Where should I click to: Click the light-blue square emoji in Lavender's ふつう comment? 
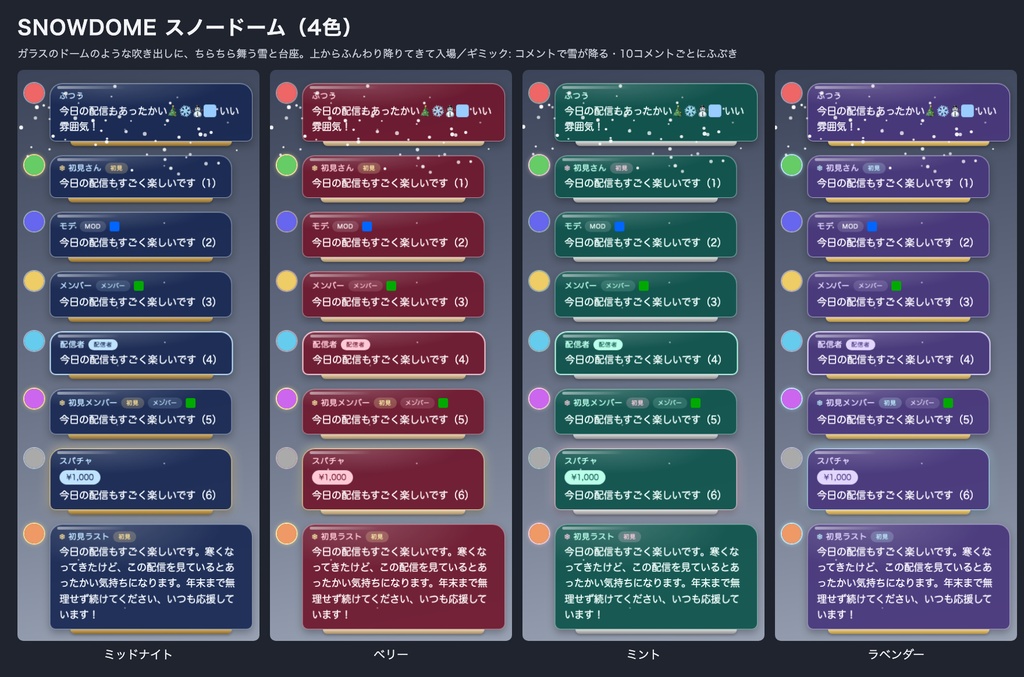click(x=967, y=111)
